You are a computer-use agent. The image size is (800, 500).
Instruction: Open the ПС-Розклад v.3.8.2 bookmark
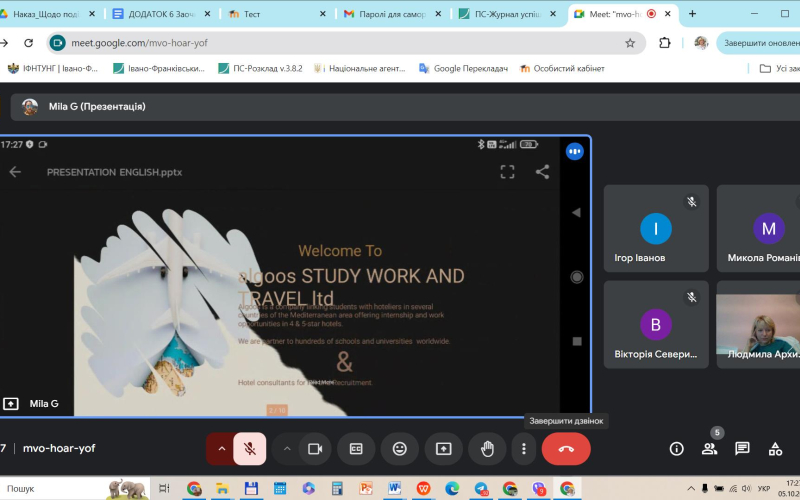260,68
